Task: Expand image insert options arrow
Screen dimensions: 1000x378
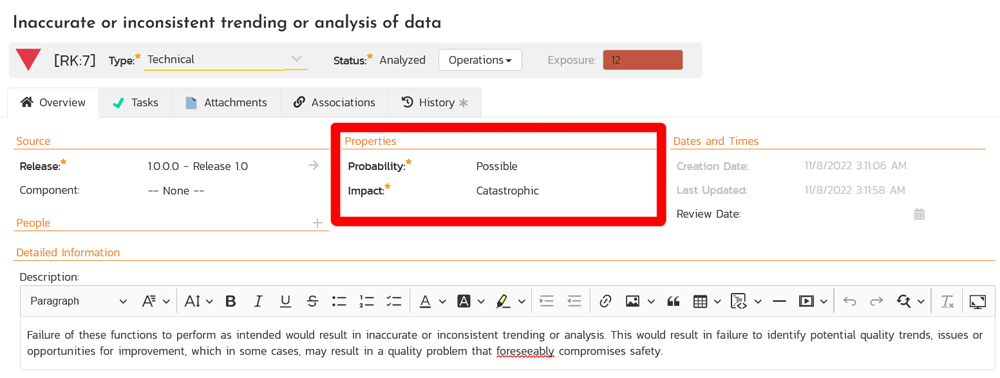Action: 651,302
